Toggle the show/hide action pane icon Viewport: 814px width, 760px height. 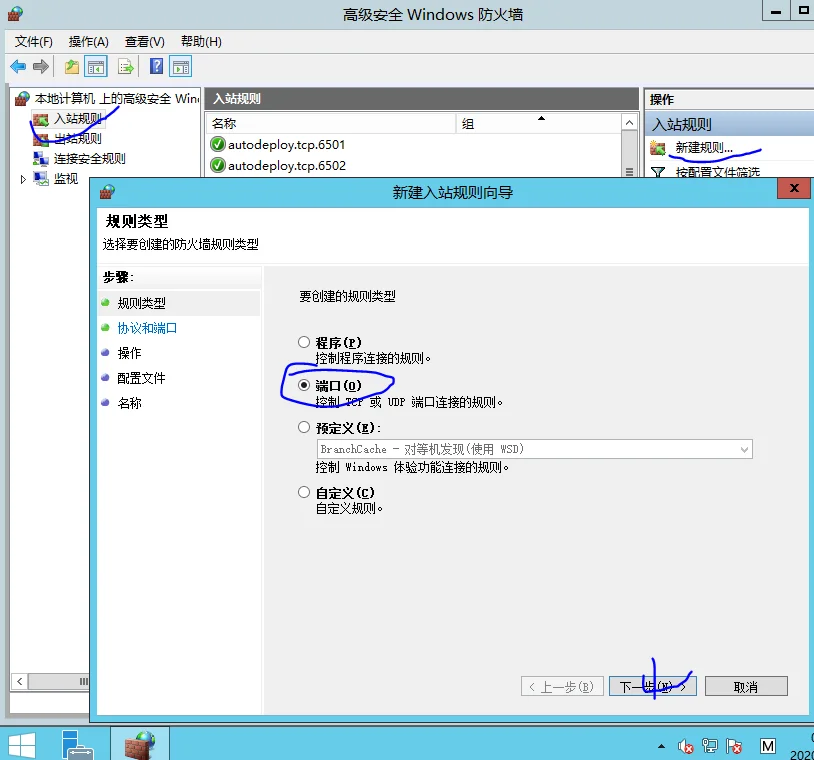point(180,66)
